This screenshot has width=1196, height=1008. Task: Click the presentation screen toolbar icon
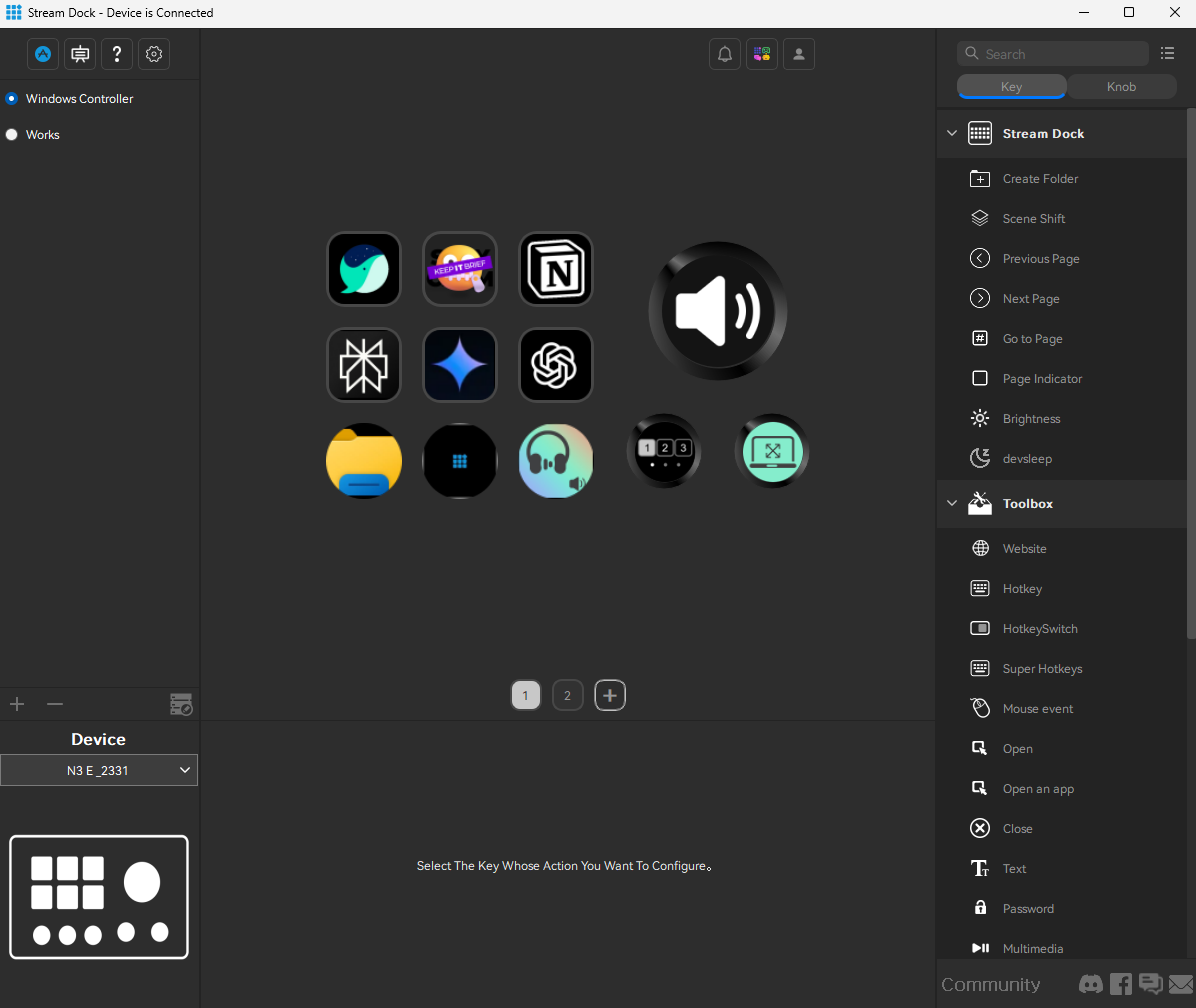point(80,54)
